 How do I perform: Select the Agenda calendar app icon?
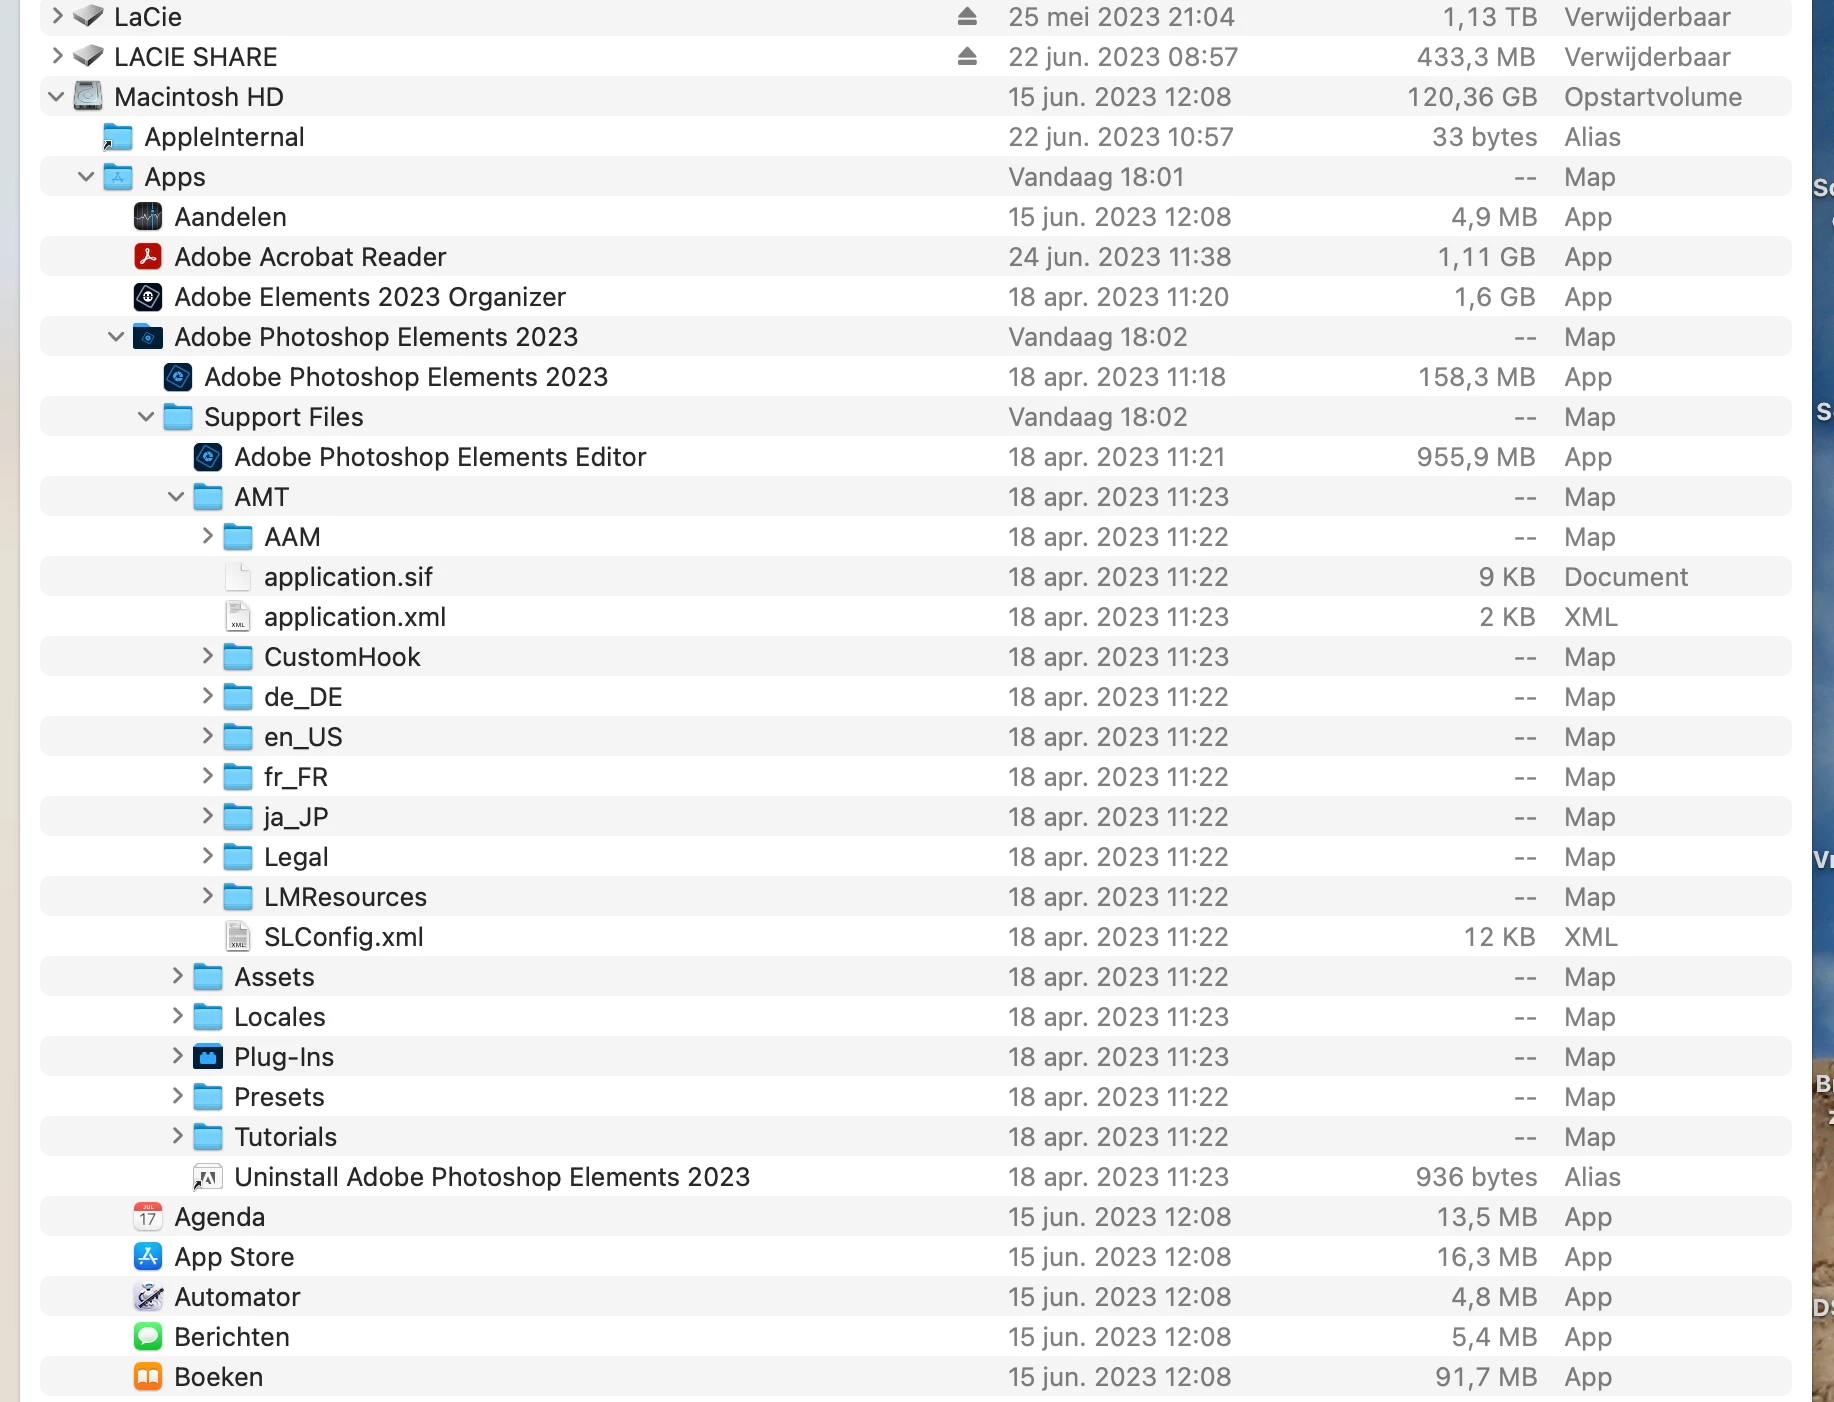point(148,1217)
